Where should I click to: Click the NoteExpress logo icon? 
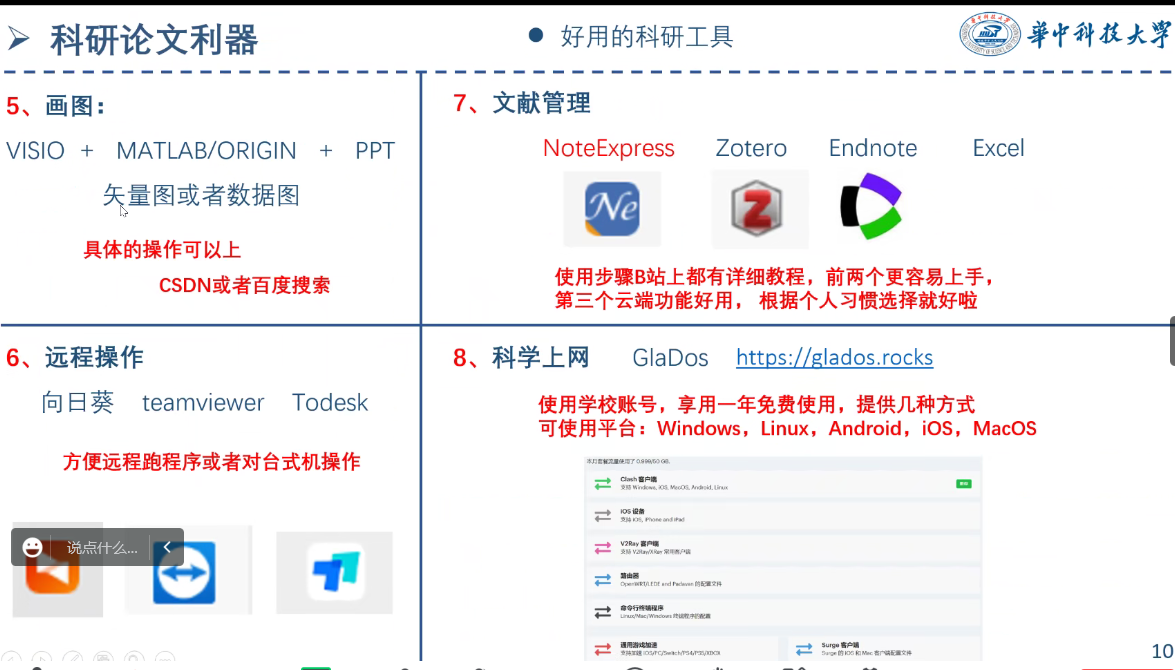coord(611,209)
